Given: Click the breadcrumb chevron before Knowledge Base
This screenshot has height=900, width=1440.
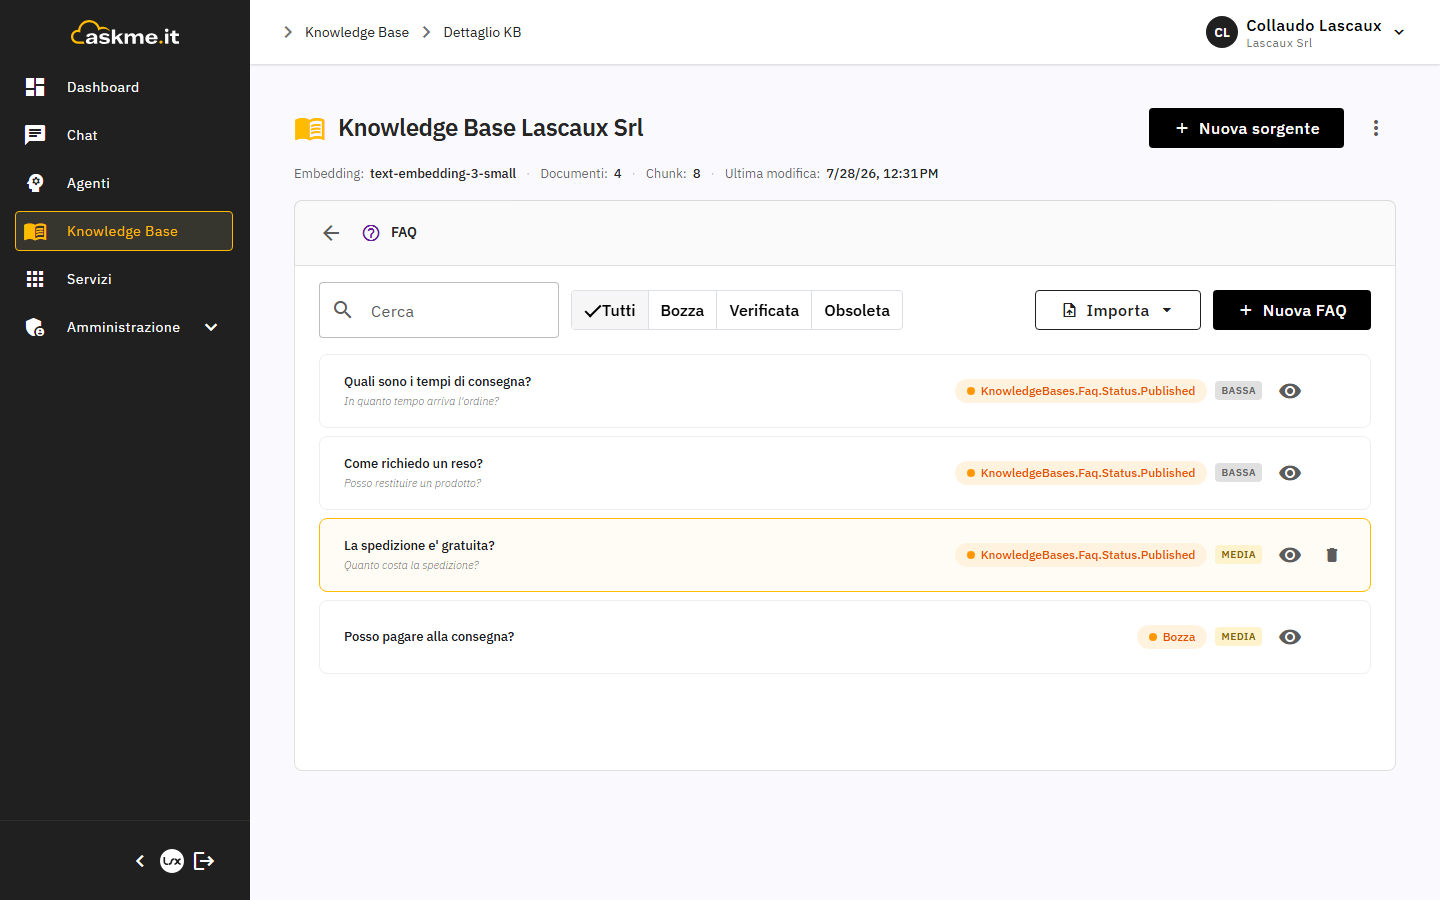Looking at the screenshot, I should tap(288, 32).
